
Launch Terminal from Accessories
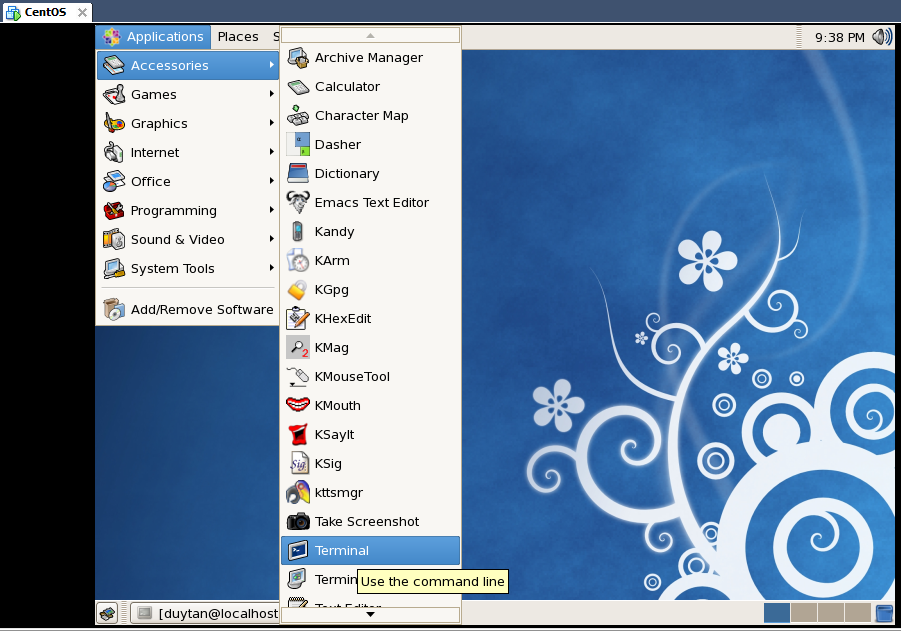(370, 551)
